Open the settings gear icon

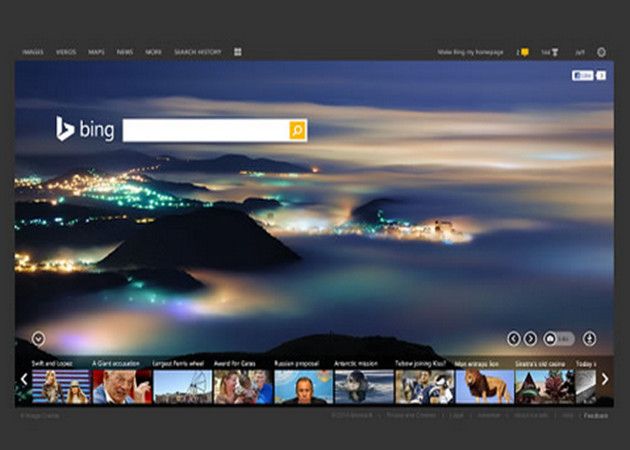coord(601,52)
